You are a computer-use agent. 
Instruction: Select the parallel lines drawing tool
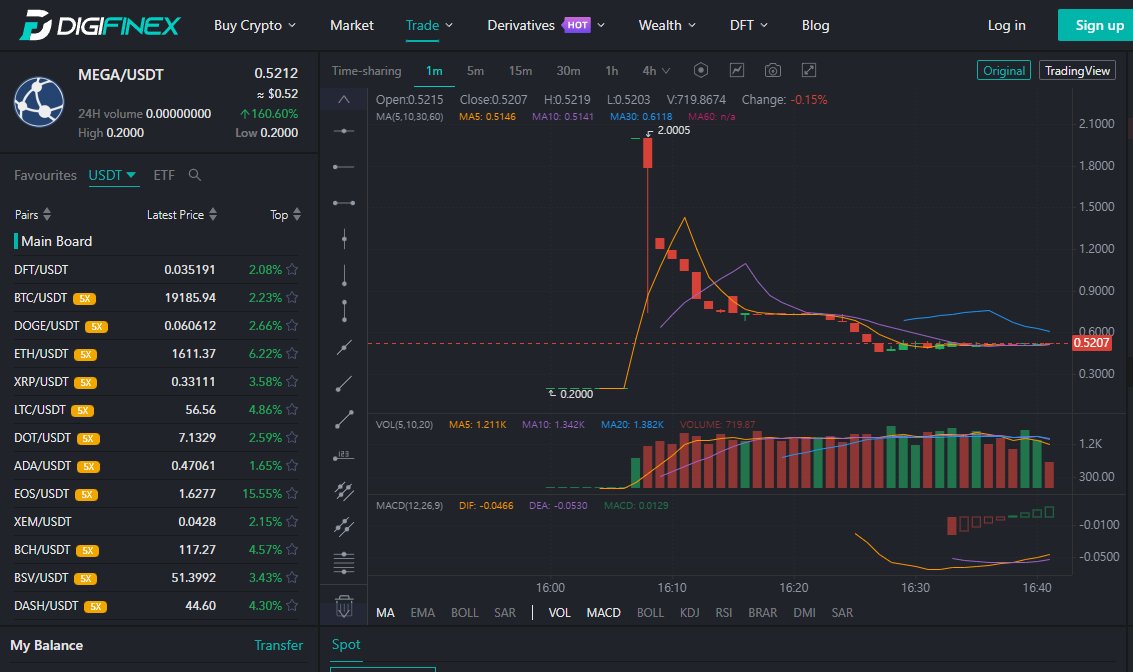[344, 527]
